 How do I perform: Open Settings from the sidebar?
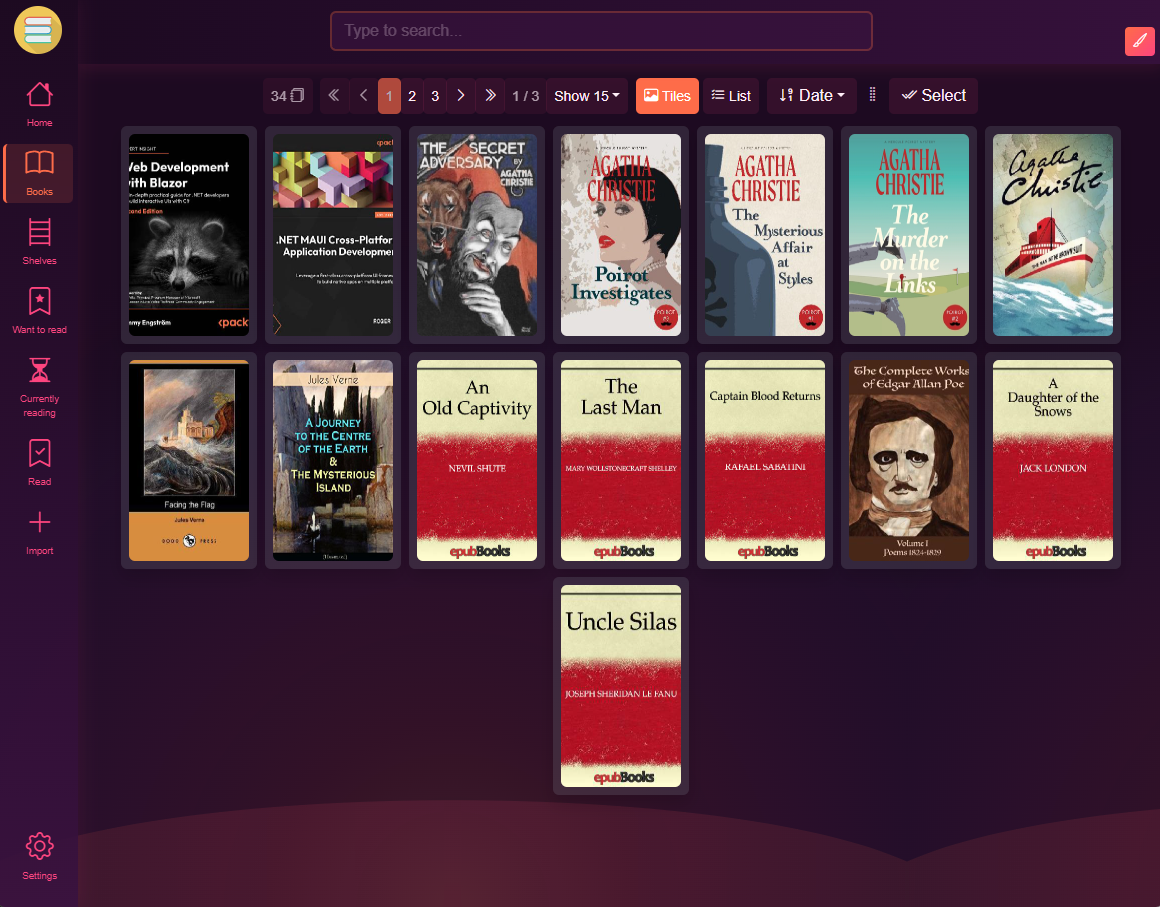point(39,857)
